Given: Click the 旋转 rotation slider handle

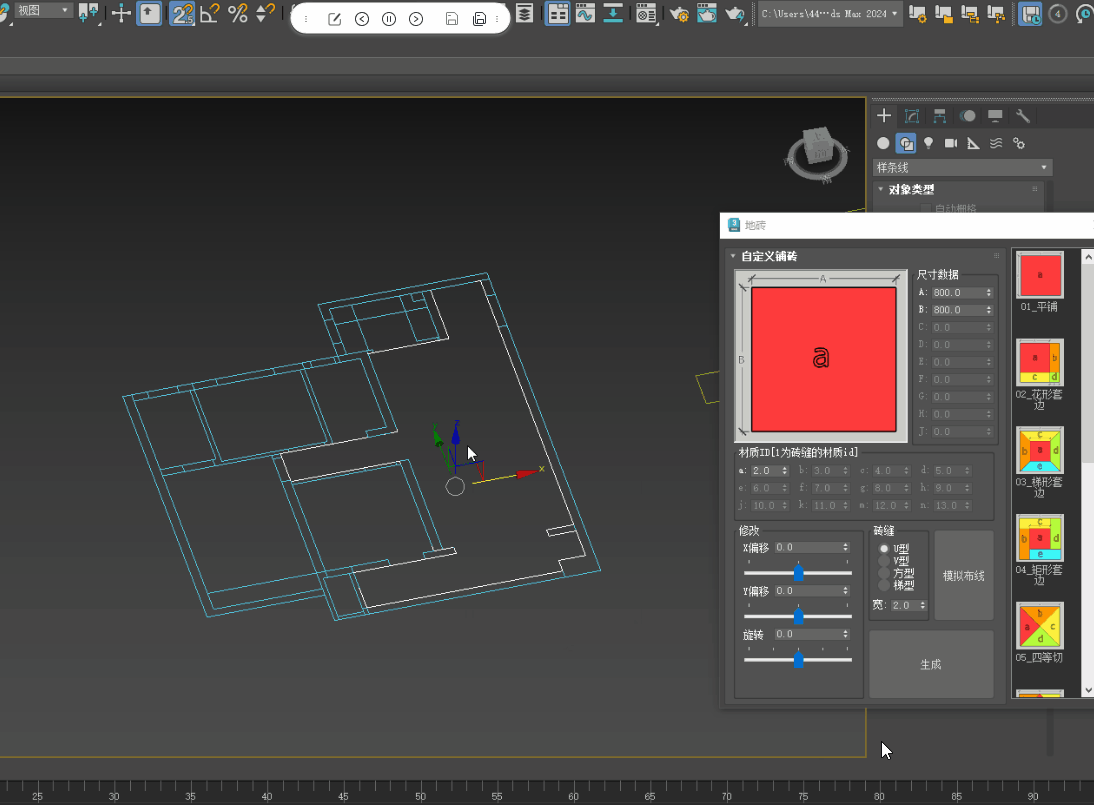Looking at the screenshot, I should [x=799, y=659].
